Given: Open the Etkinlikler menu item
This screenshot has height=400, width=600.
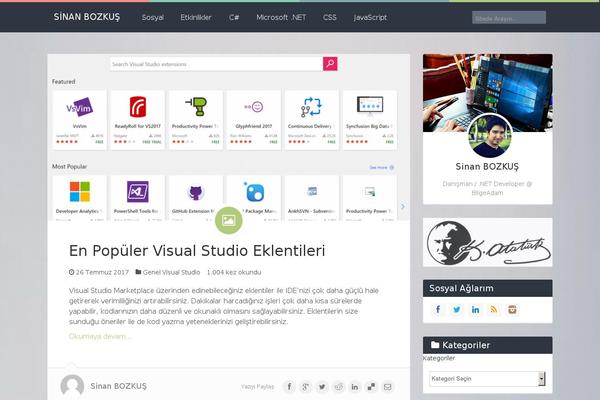Looking at the screenshot, I should click(196, 18).
